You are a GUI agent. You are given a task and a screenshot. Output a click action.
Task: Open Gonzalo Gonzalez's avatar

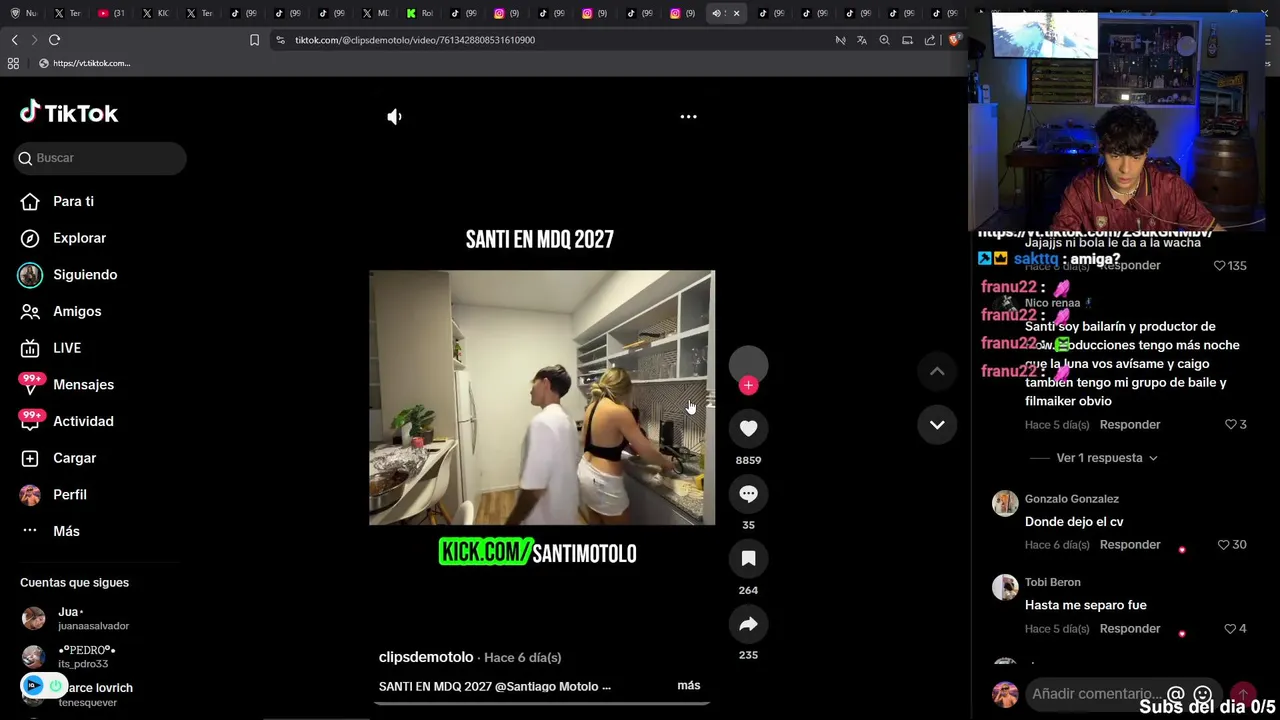pos(1005,503)
